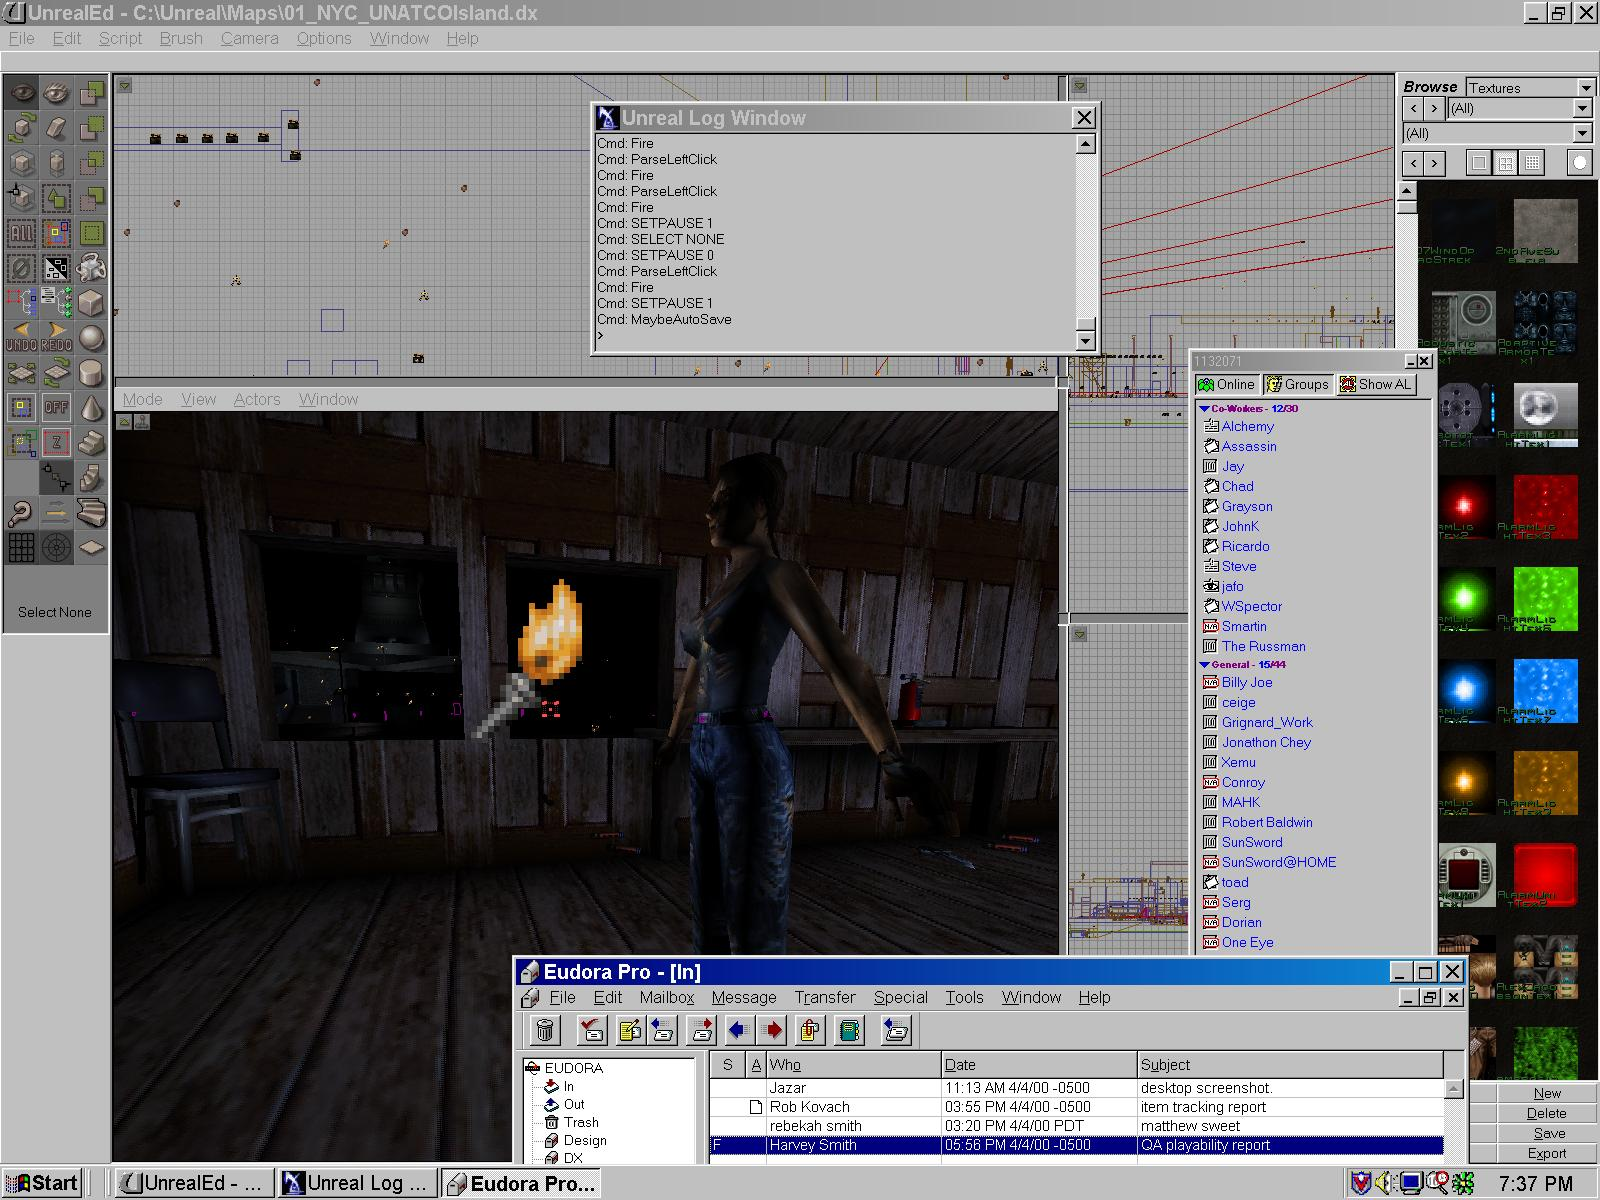Open the second (All) texture group dropdown
This screenshot has width=1600, height=1200.
[1582, 133]
